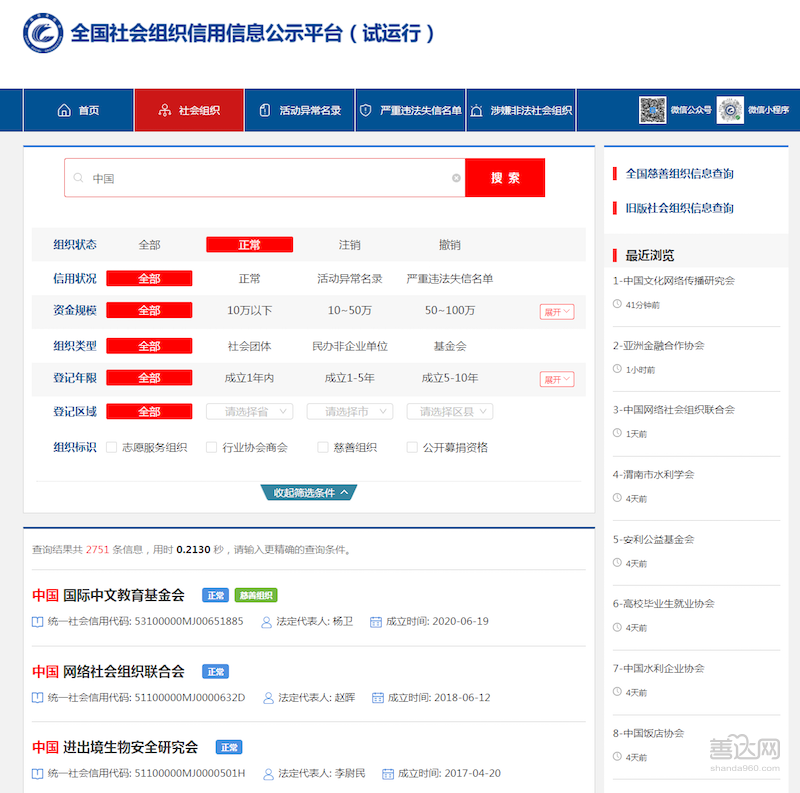Switch to the 社会组织 navigation tab
The image size is (800, 793).
point(189,111)
